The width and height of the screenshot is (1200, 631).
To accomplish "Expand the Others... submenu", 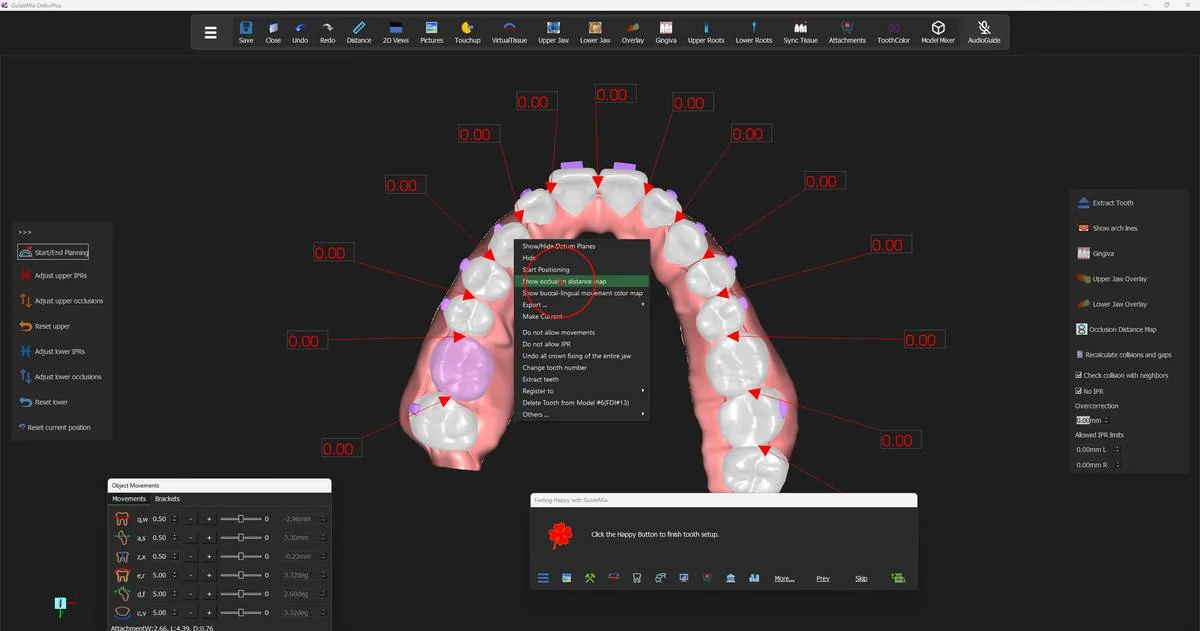I will pyautogui.click(x=582, y=414).
